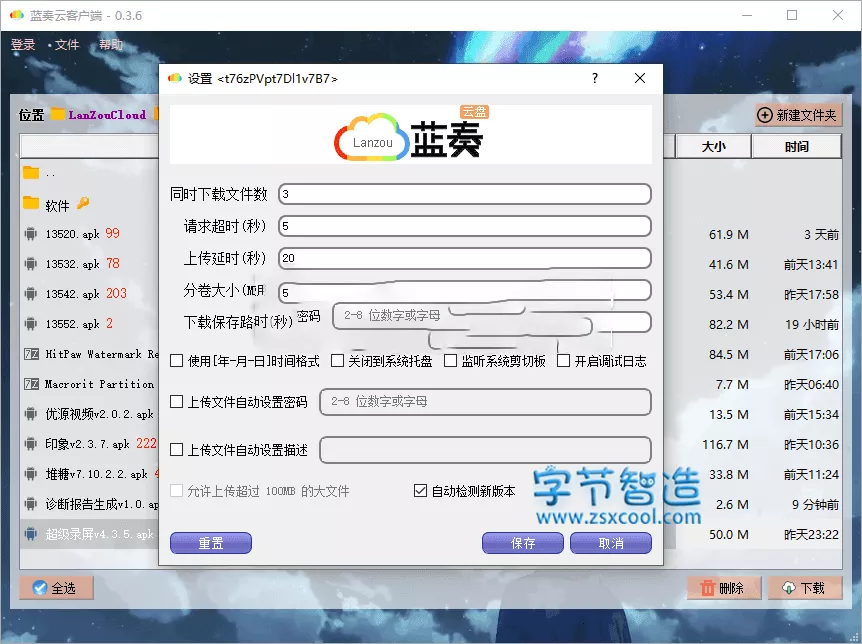The height and width of the screenshot is (644, 862).
Task: Click the APK icon beside 13532.apk
Action: point(31,264)
